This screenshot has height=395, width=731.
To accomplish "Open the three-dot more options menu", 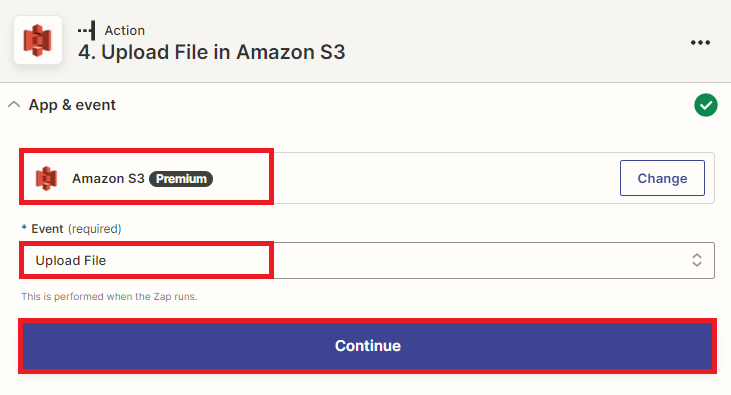I will pos(700,42).
